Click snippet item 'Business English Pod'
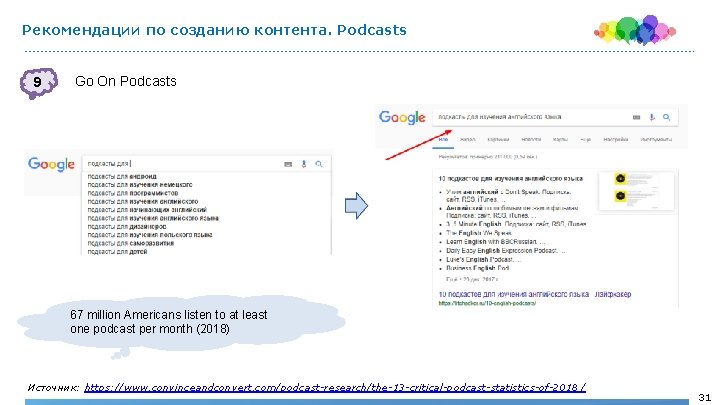The height and width of the screenshot is (405, 720). tap(478, 268)
